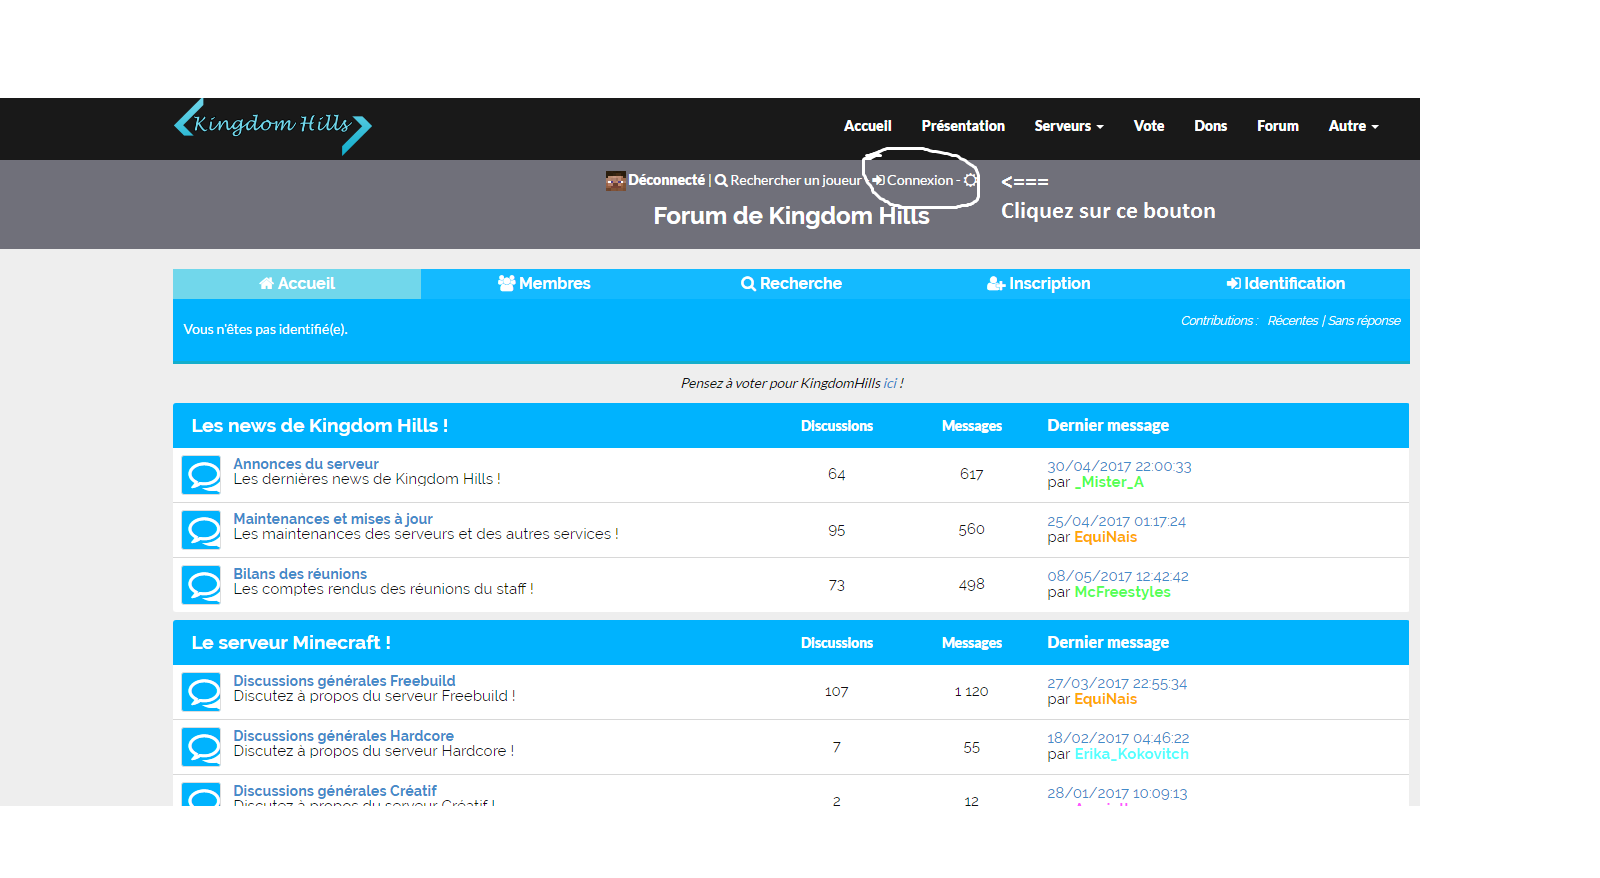Open the Recherche tab

coord(791,284)
